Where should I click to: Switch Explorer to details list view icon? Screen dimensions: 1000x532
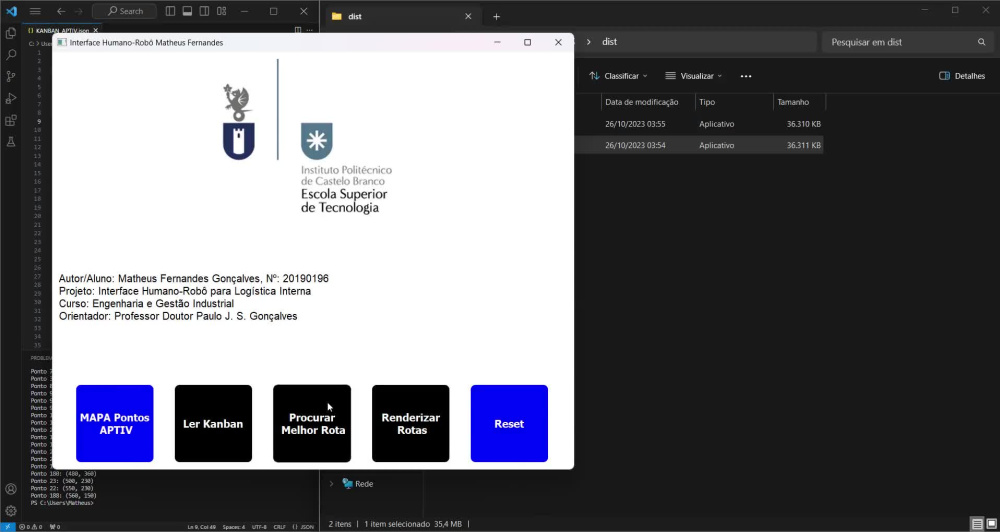(976, 524)
